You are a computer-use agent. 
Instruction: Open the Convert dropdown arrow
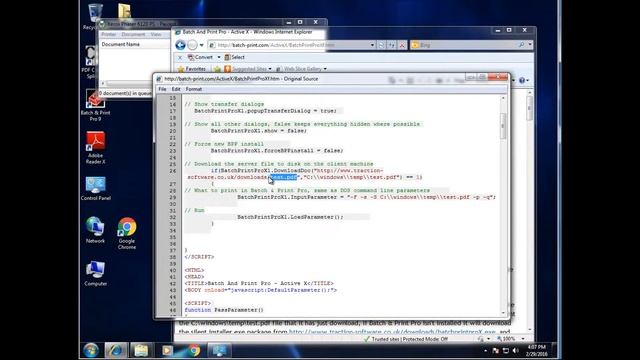pos(219,57)
